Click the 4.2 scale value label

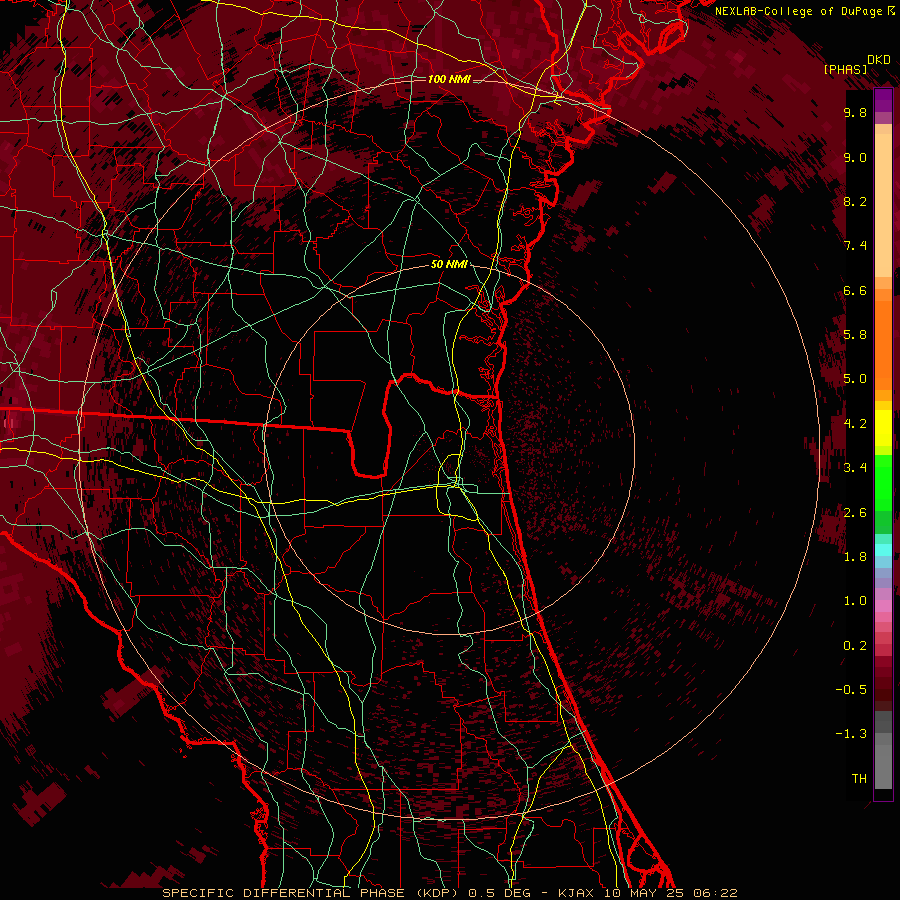point(855,423)
